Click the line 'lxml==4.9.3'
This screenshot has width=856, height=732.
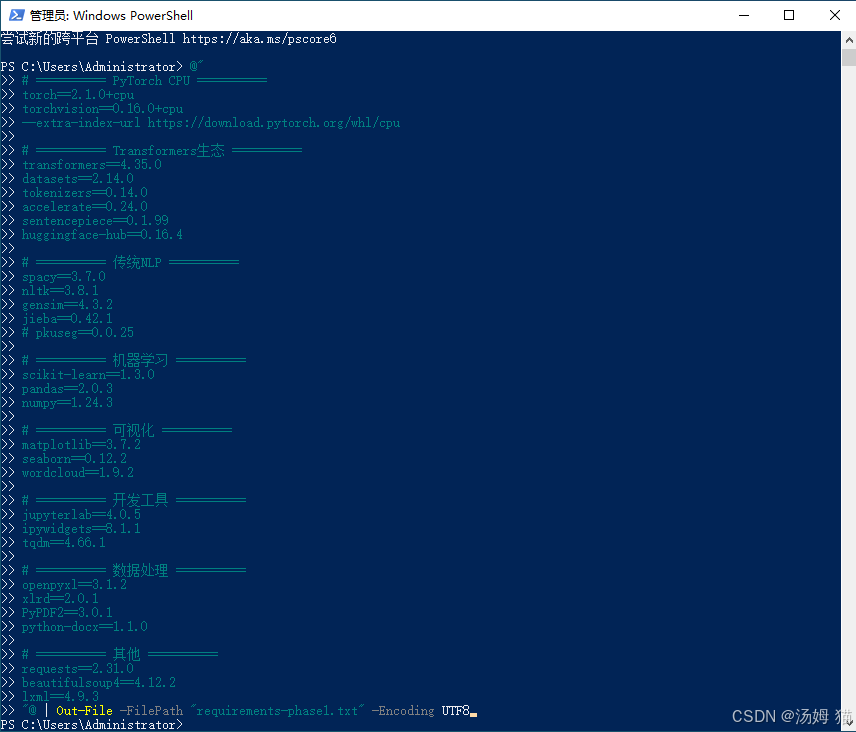point(60,697)
